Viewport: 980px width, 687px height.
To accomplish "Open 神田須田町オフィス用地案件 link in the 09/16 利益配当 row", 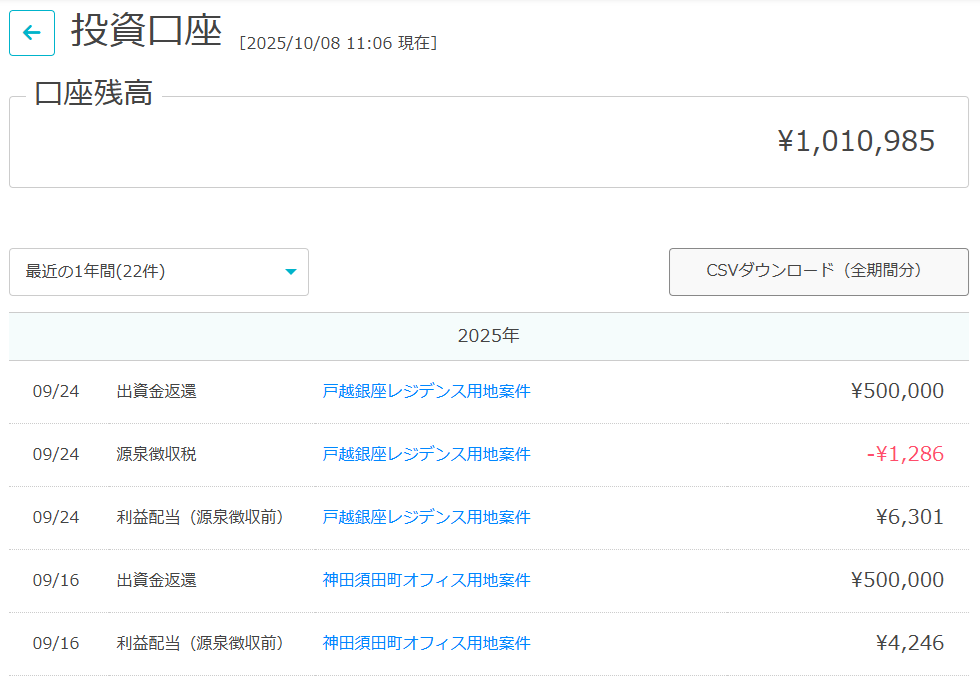I will tap(426, 643).
